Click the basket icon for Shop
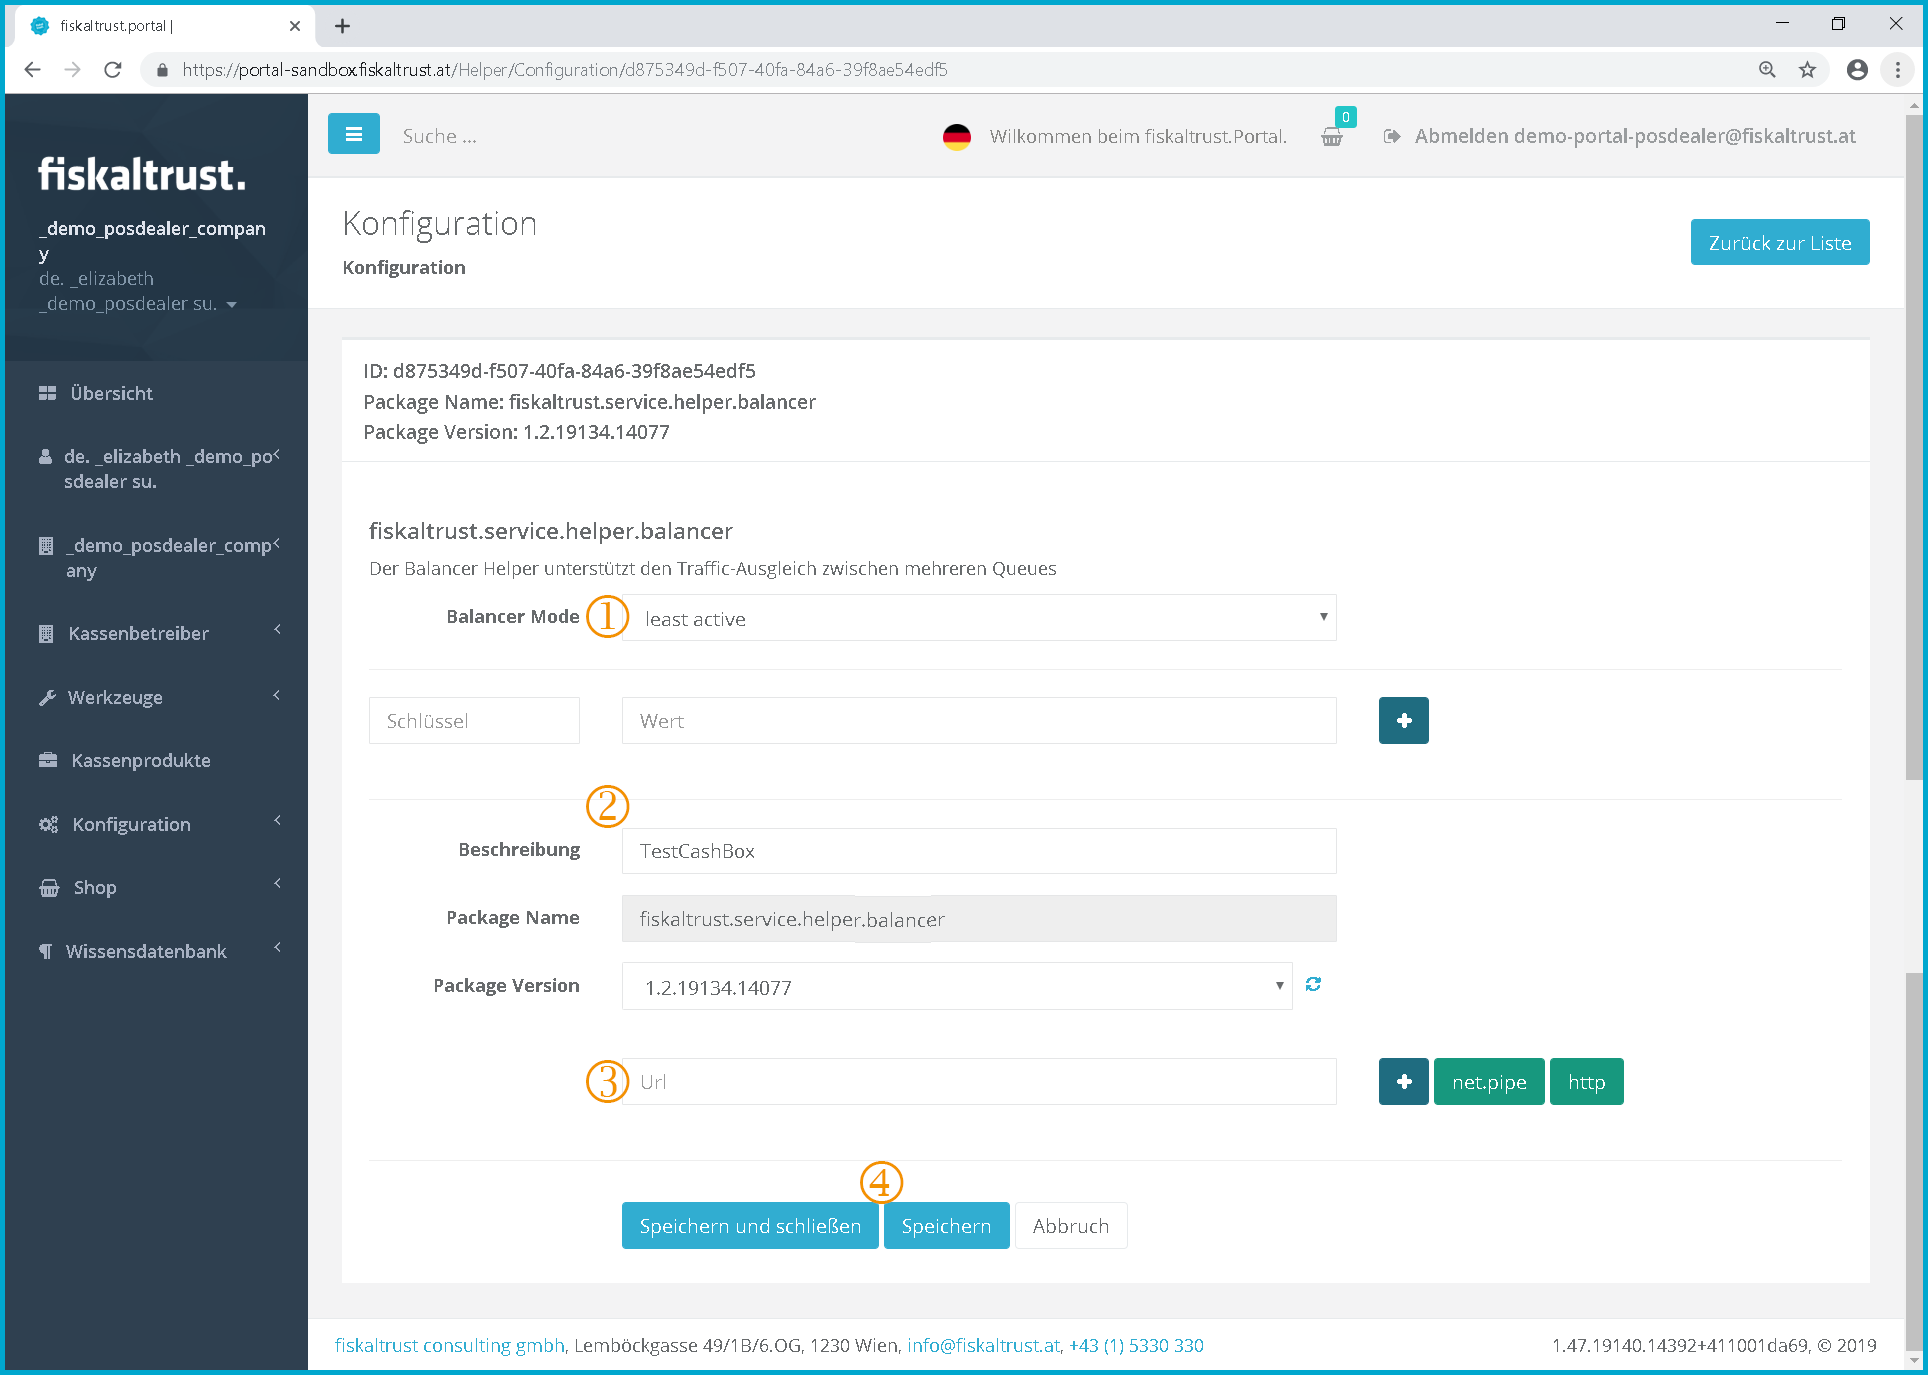The width and height of the screenshot is (1928, 1375). 49,887
